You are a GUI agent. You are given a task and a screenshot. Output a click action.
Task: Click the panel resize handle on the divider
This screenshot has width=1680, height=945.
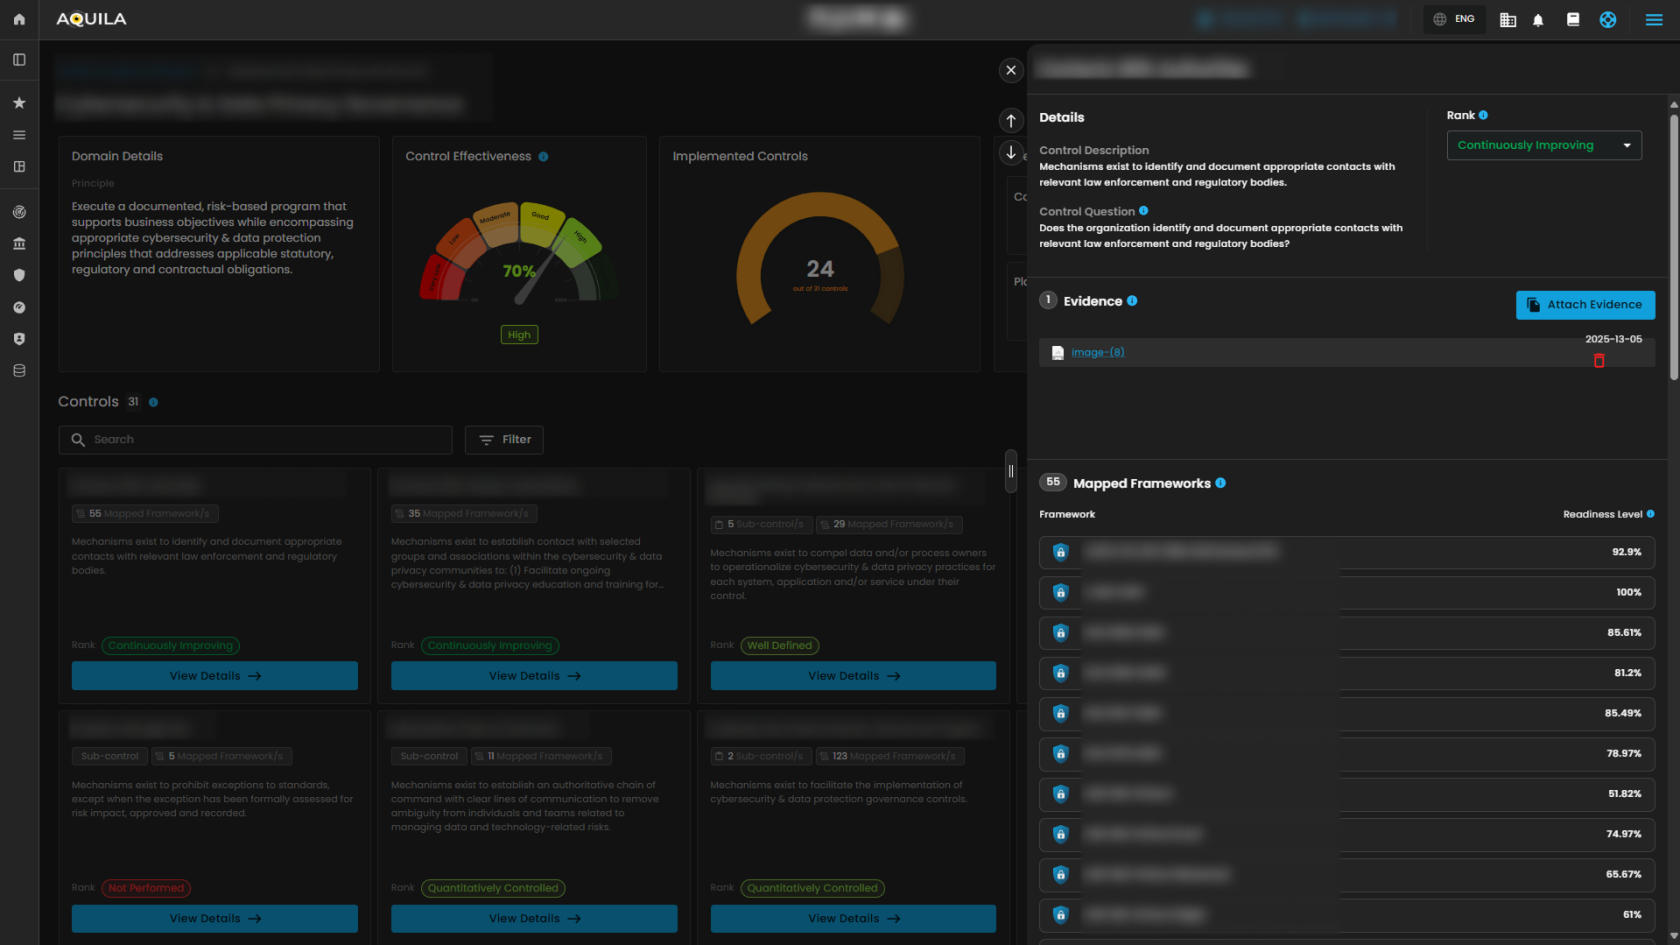(1011, 471)
